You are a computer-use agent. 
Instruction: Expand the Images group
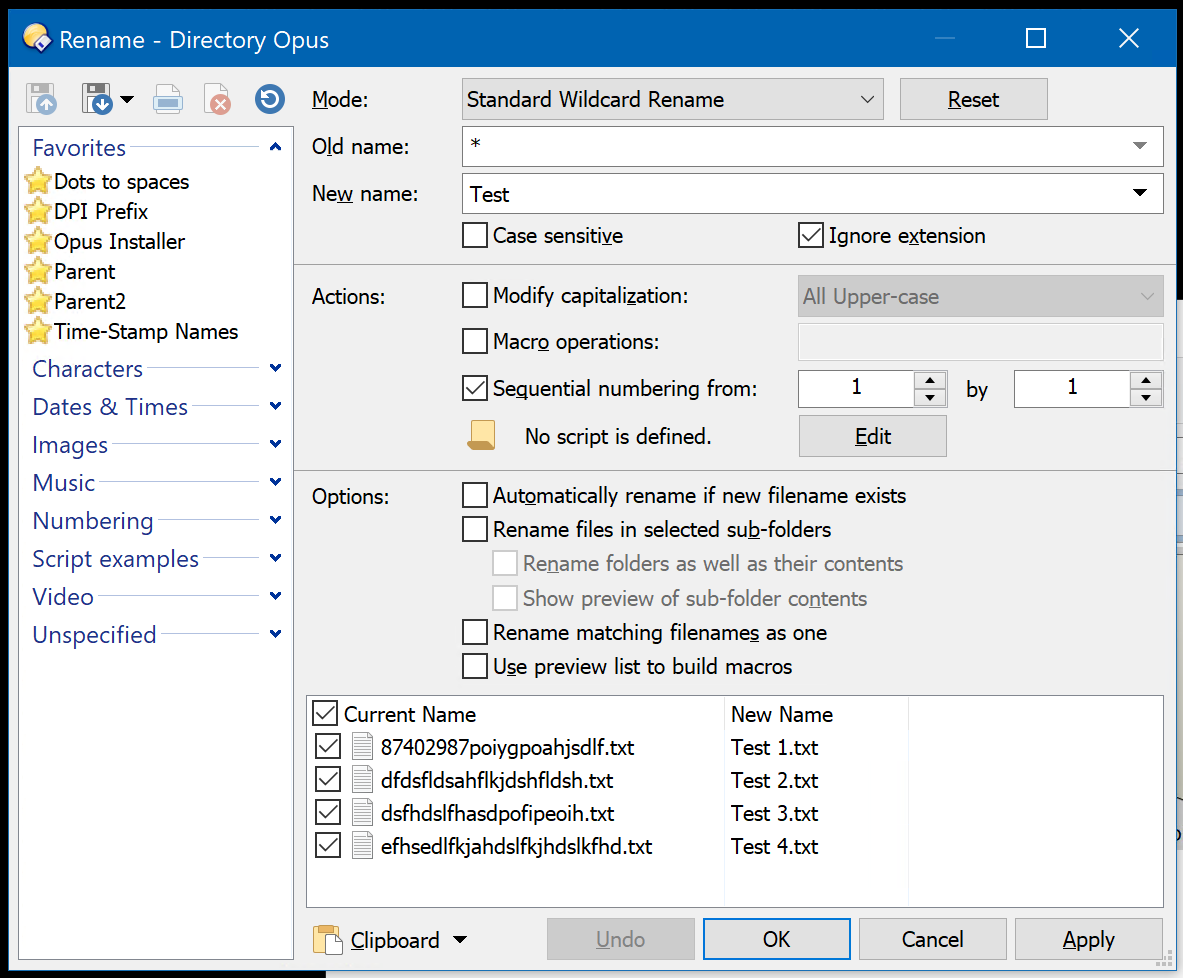(x=275, y=444)
